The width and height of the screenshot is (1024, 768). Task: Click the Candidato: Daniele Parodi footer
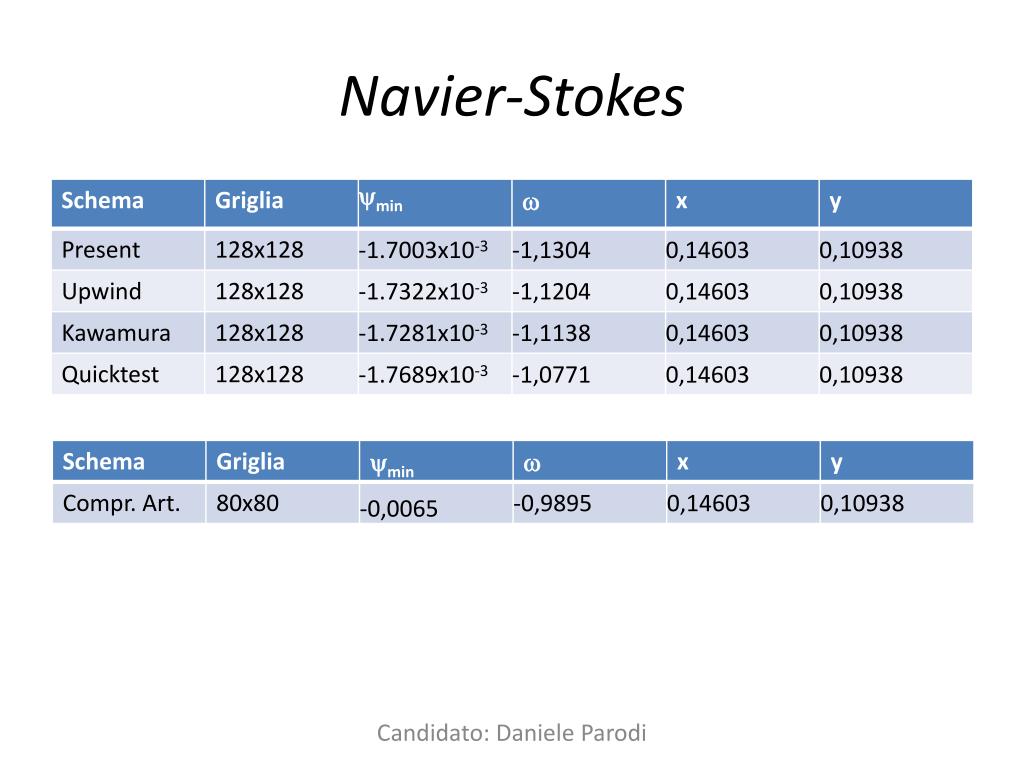click(x=512, y=733)
